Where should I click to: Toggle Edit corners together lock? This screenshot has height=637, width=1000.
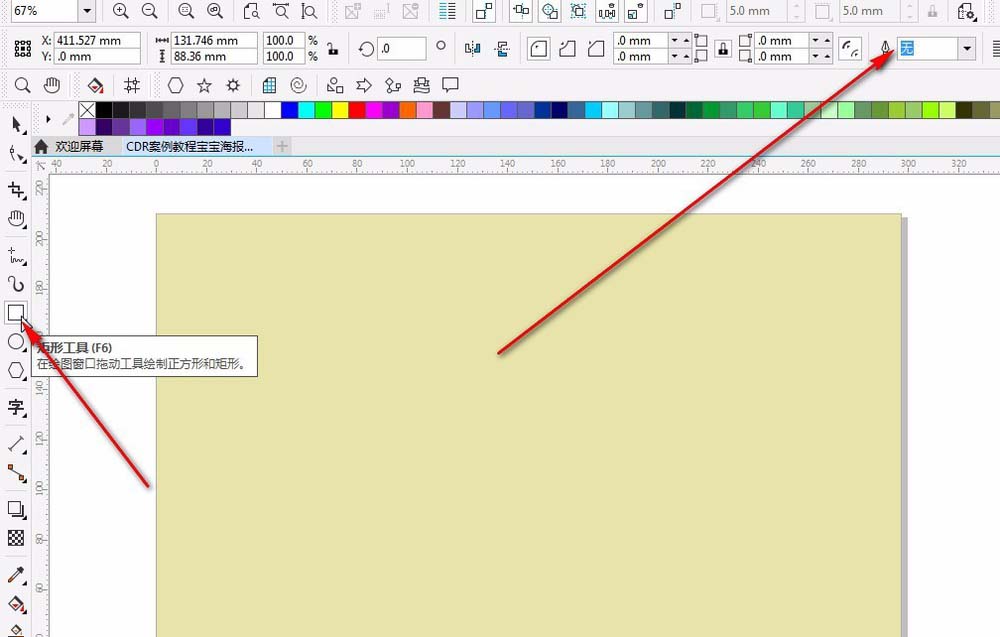coord(723,48)
